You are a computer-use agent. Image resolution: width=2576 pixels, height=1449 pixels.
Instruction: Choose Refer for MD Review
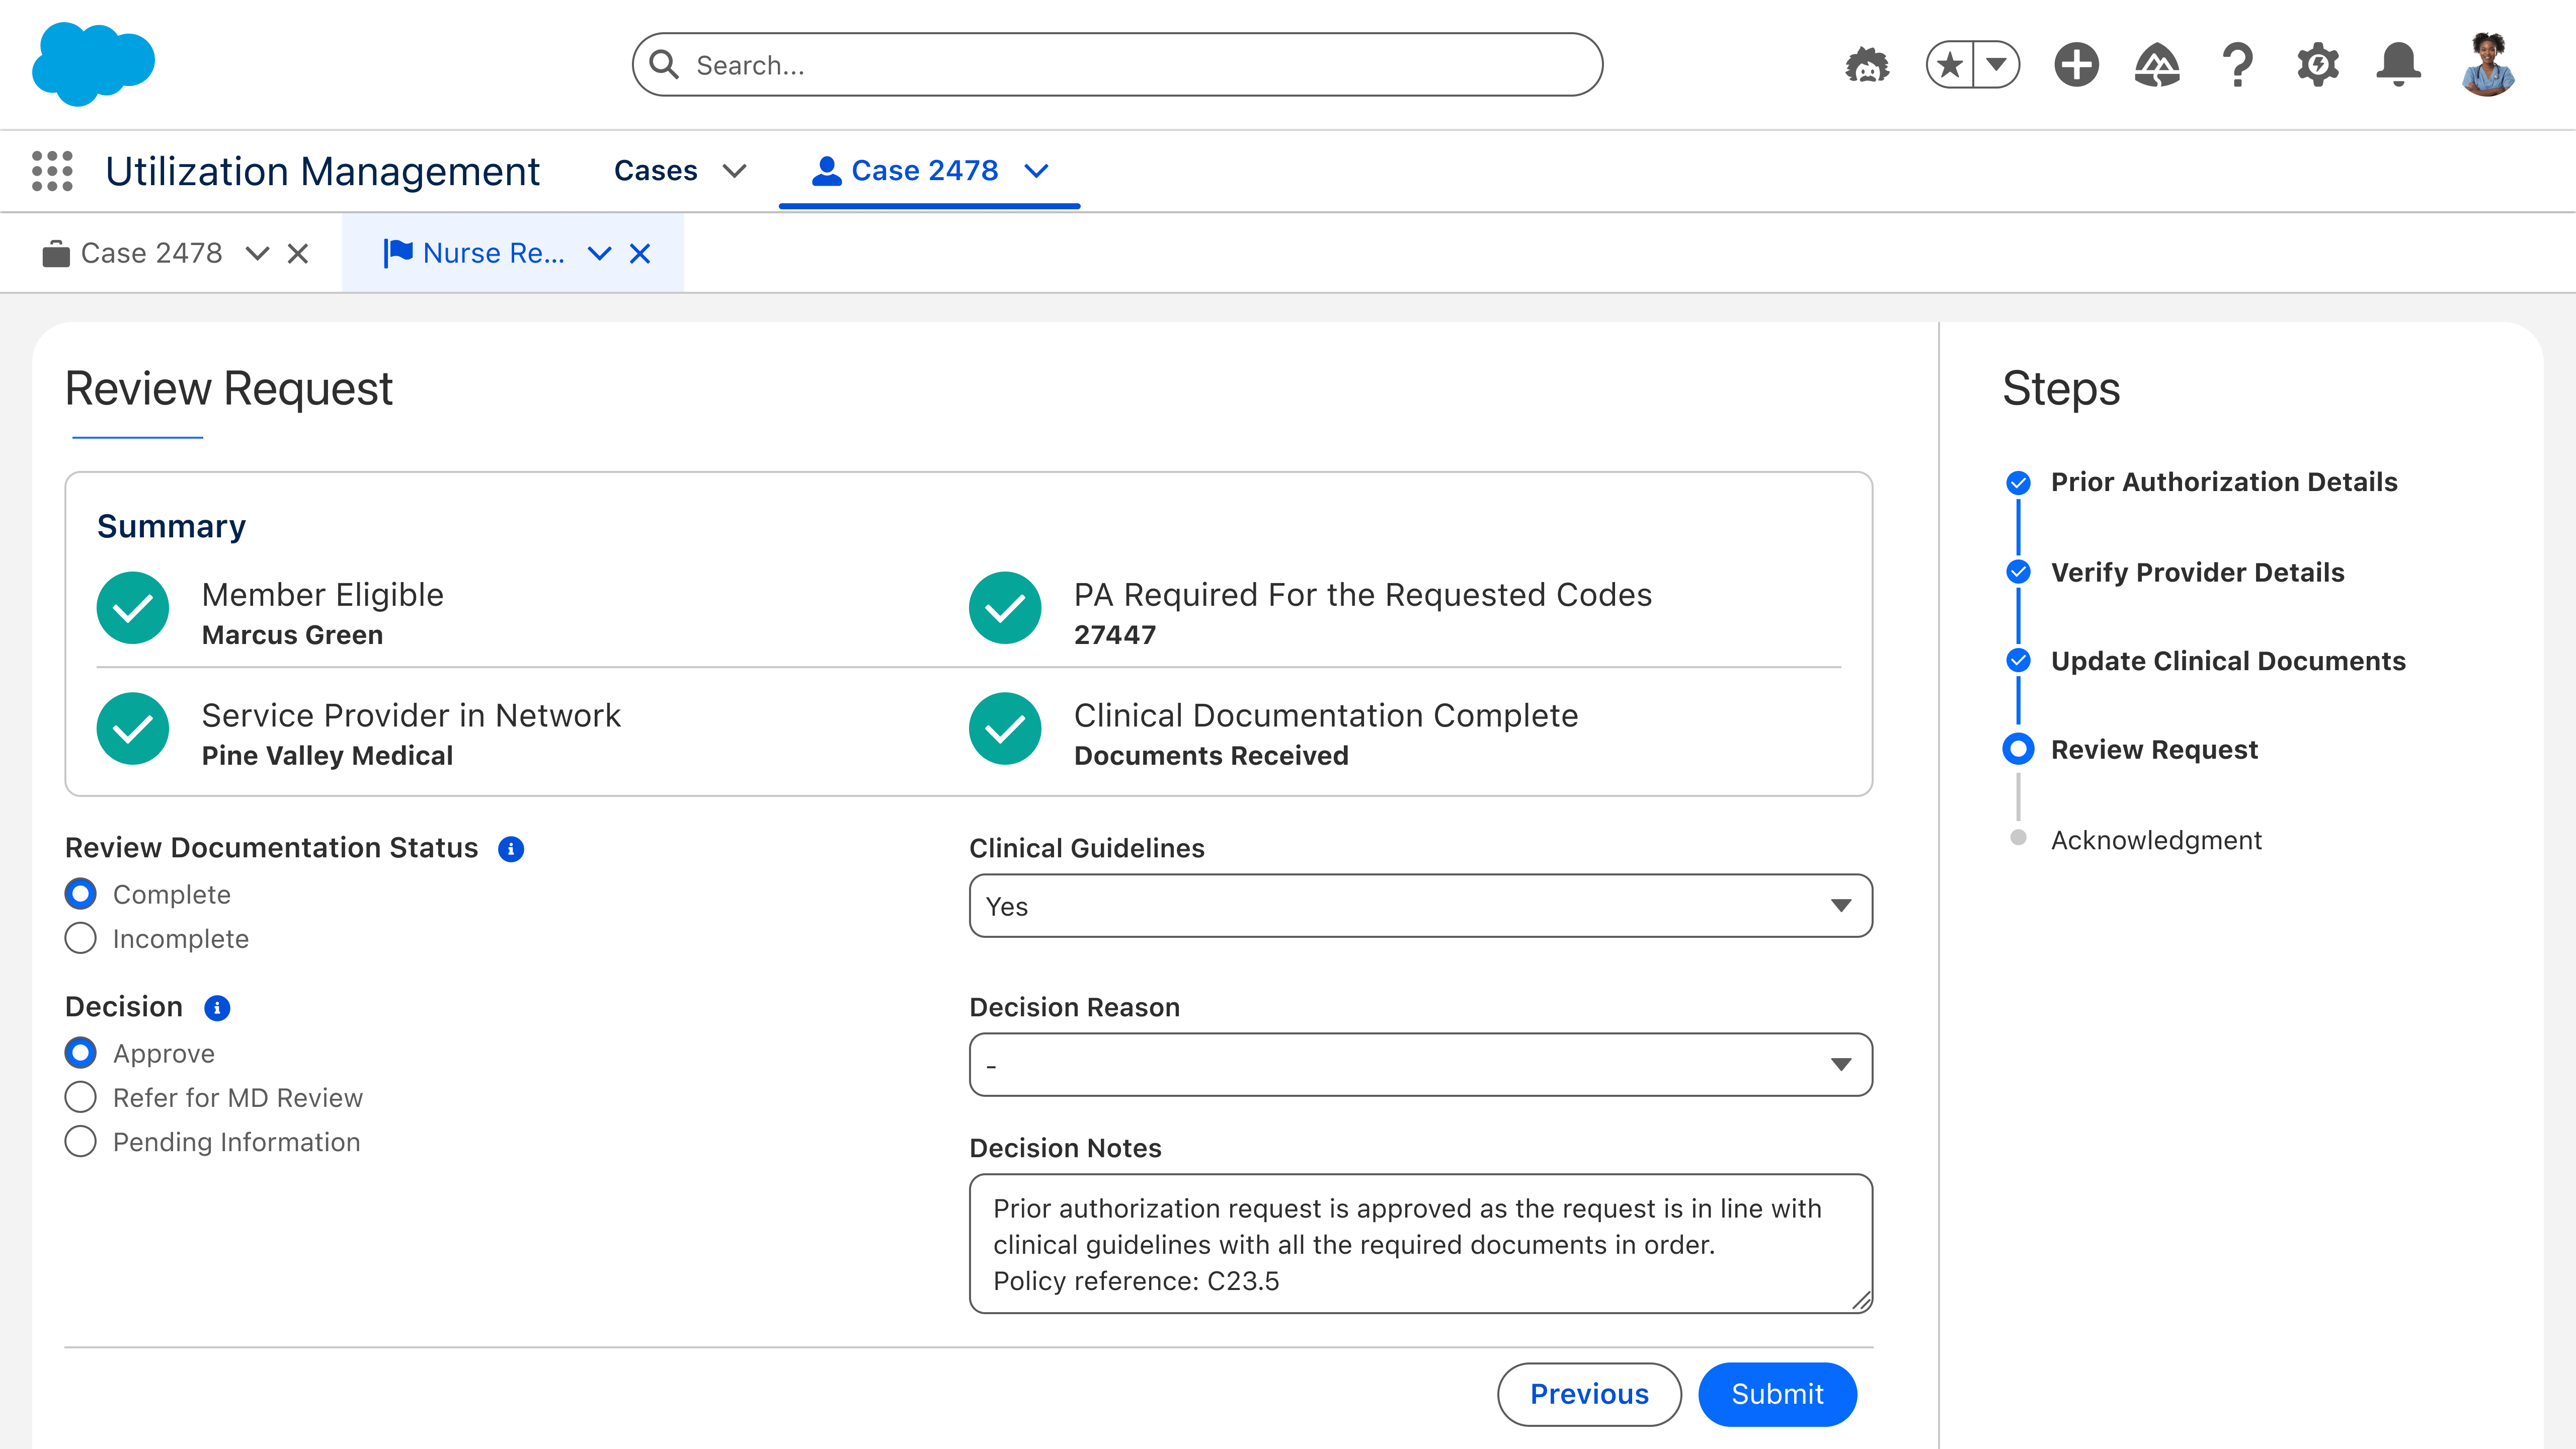[x=81, y=1097]
